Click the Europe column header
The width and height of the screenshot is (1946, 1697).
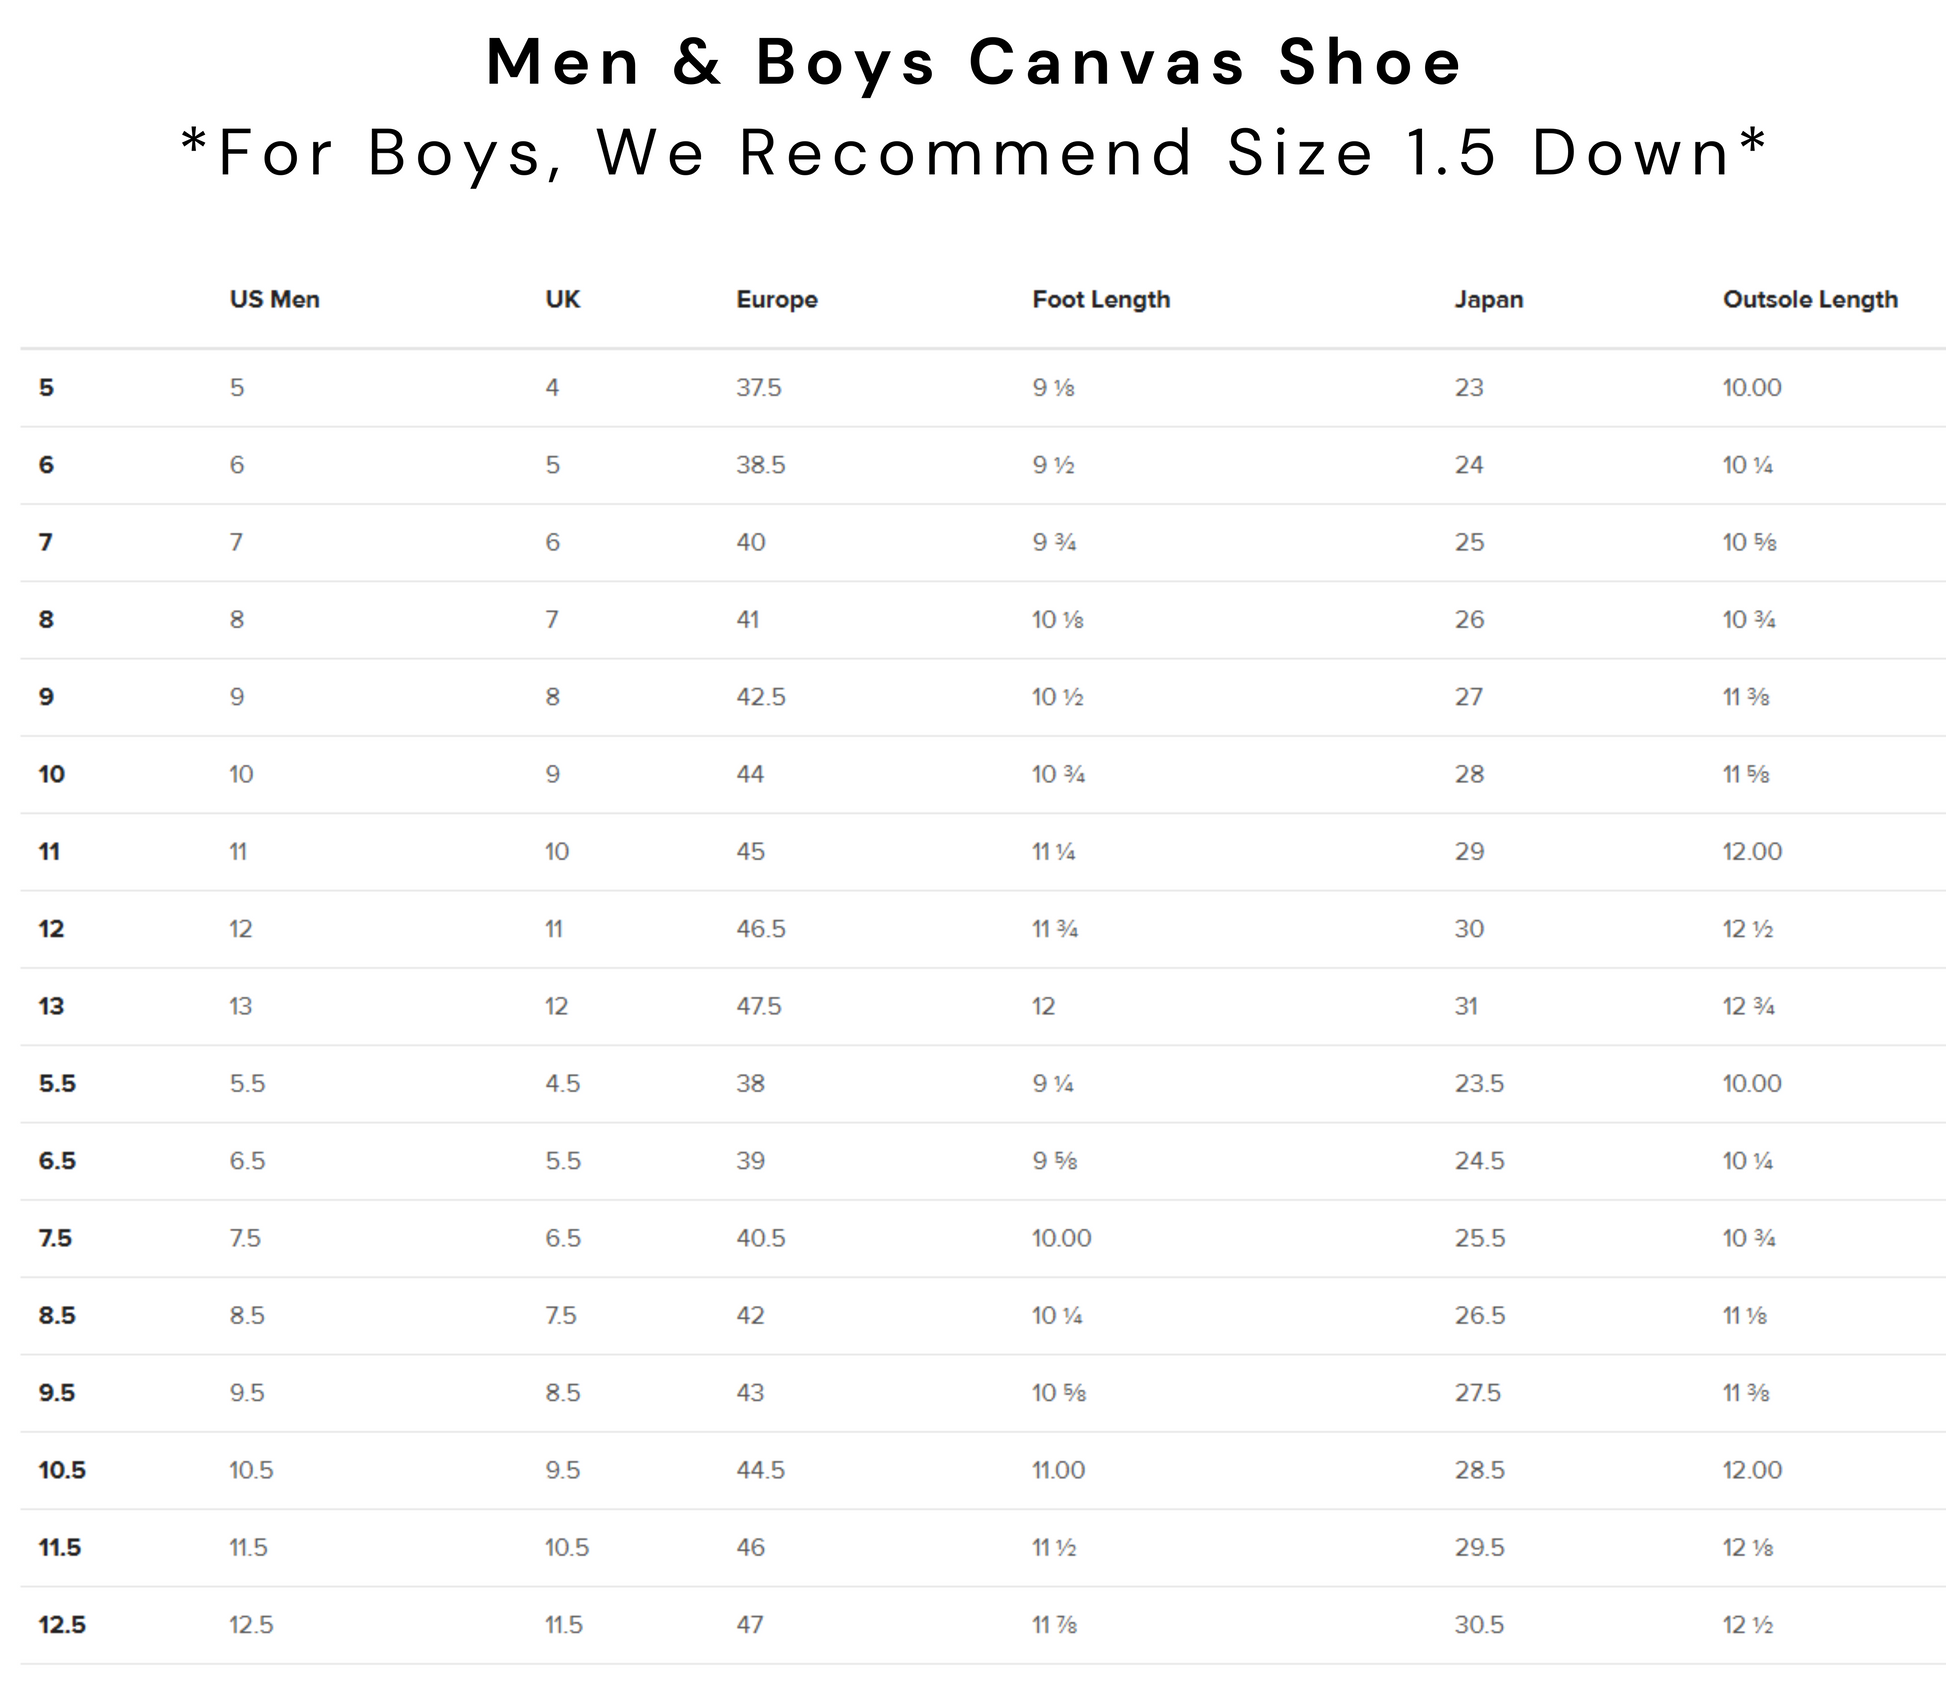tap(777, 300)
